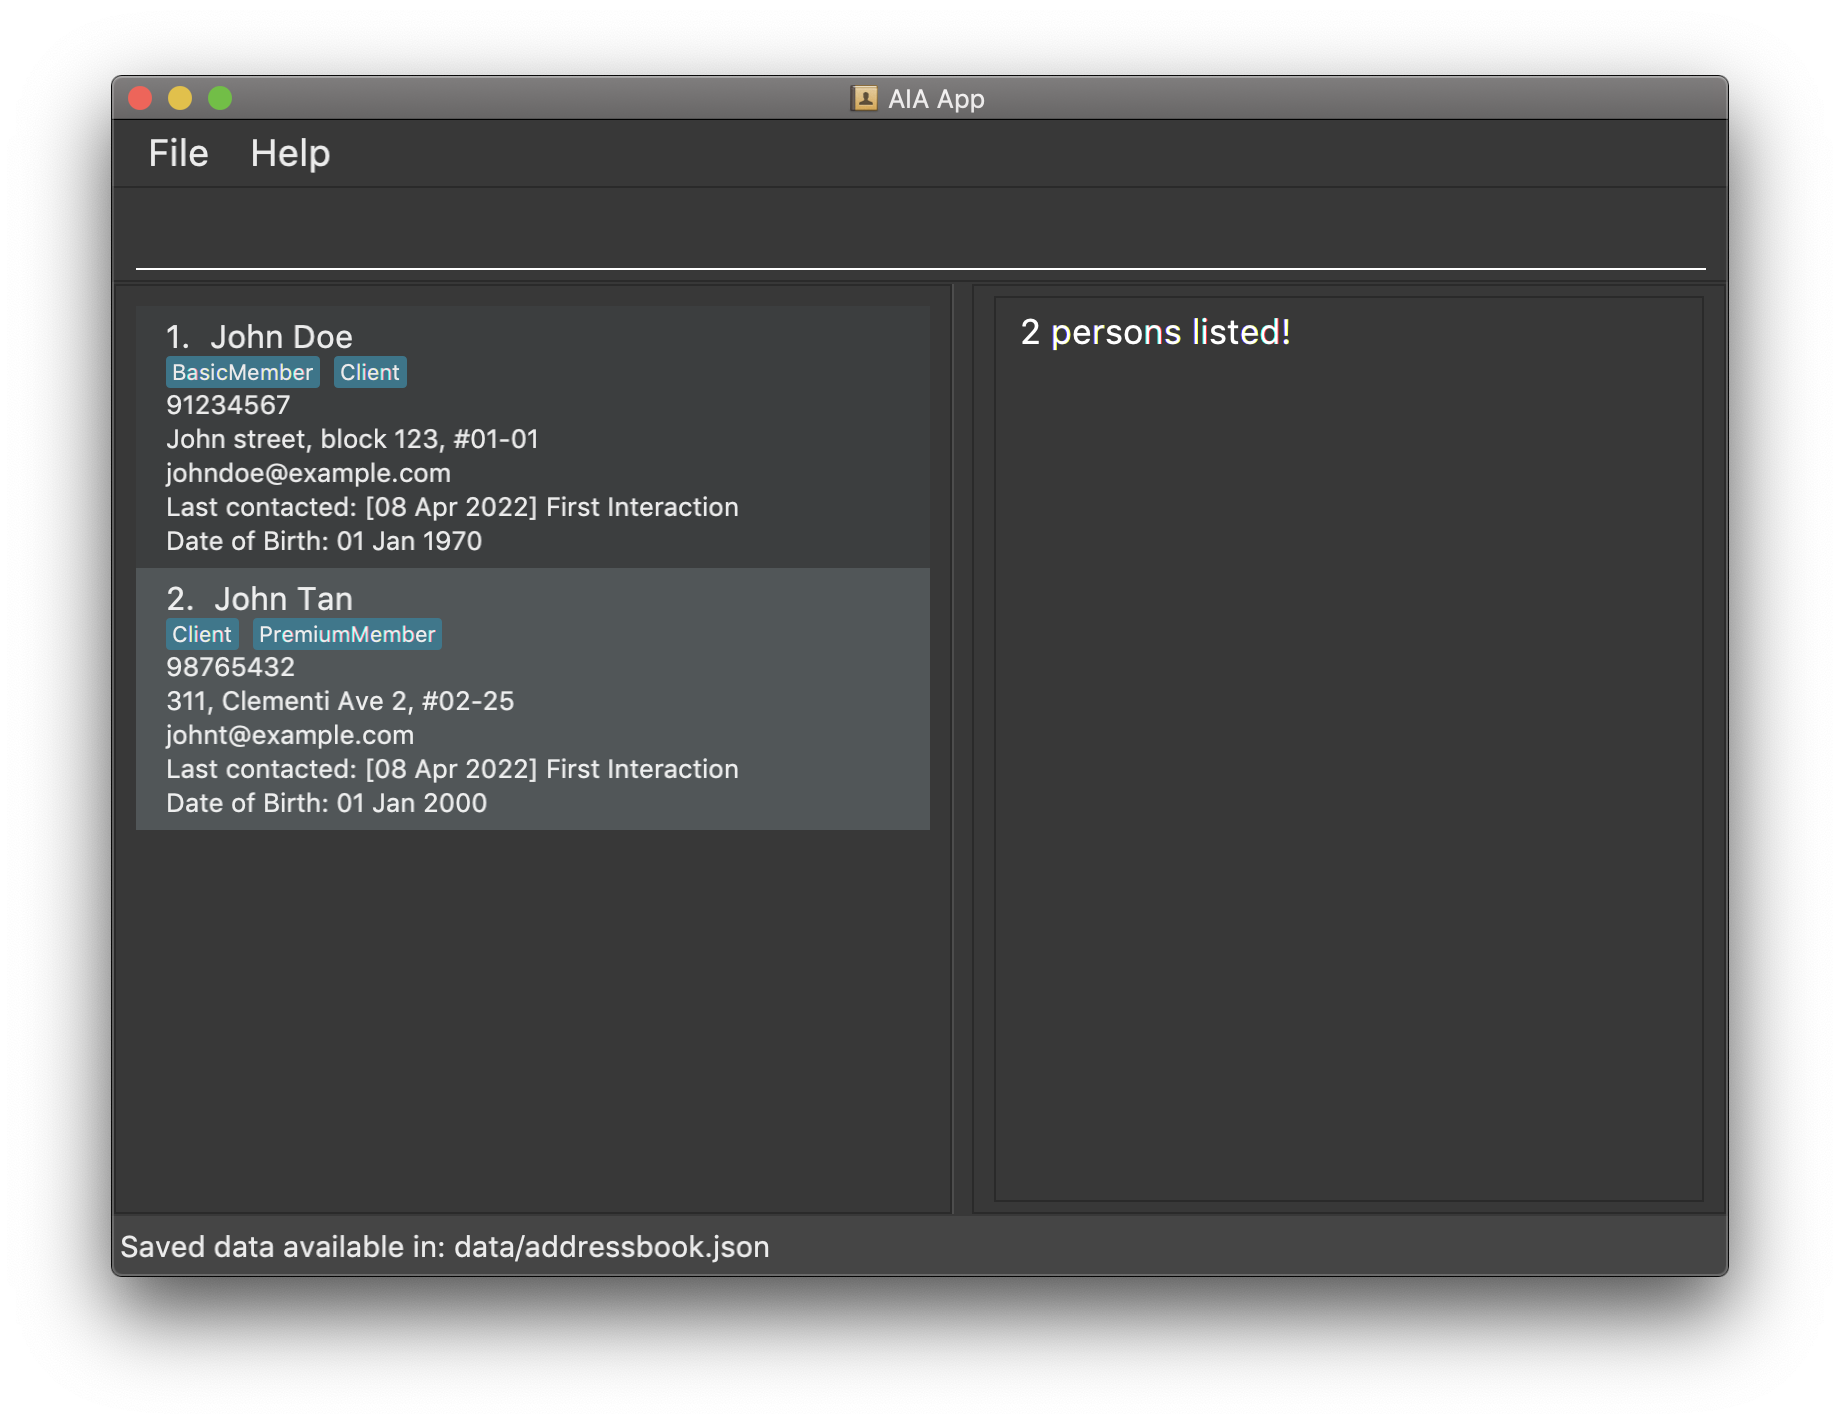1840x1424 pixels.
Task: Open the File menu
Action: click(178, 153)
